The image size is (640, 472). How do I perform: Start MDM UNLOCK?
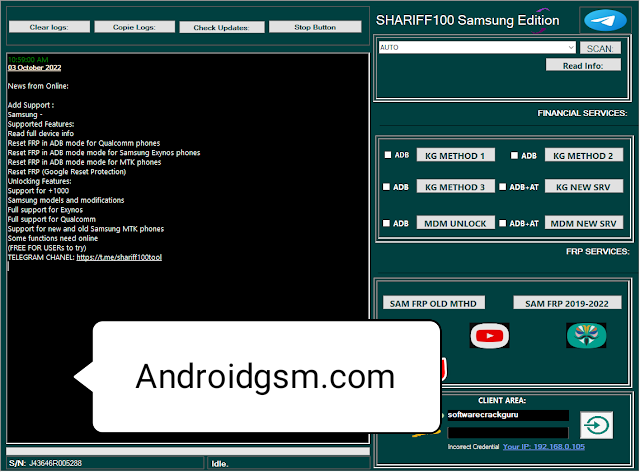pos(456,223)
